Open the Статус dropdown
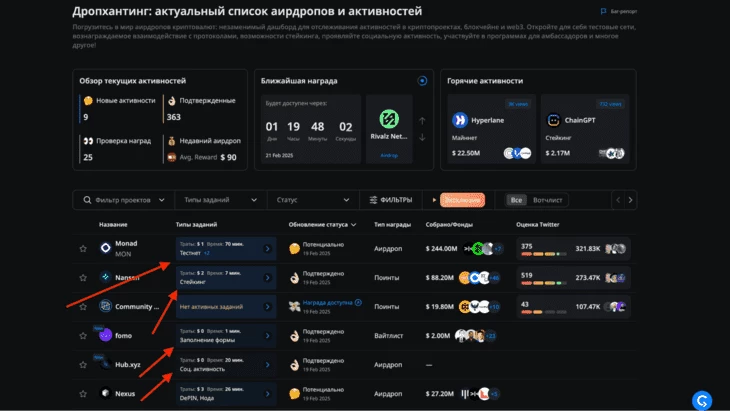 pos(313,200)
